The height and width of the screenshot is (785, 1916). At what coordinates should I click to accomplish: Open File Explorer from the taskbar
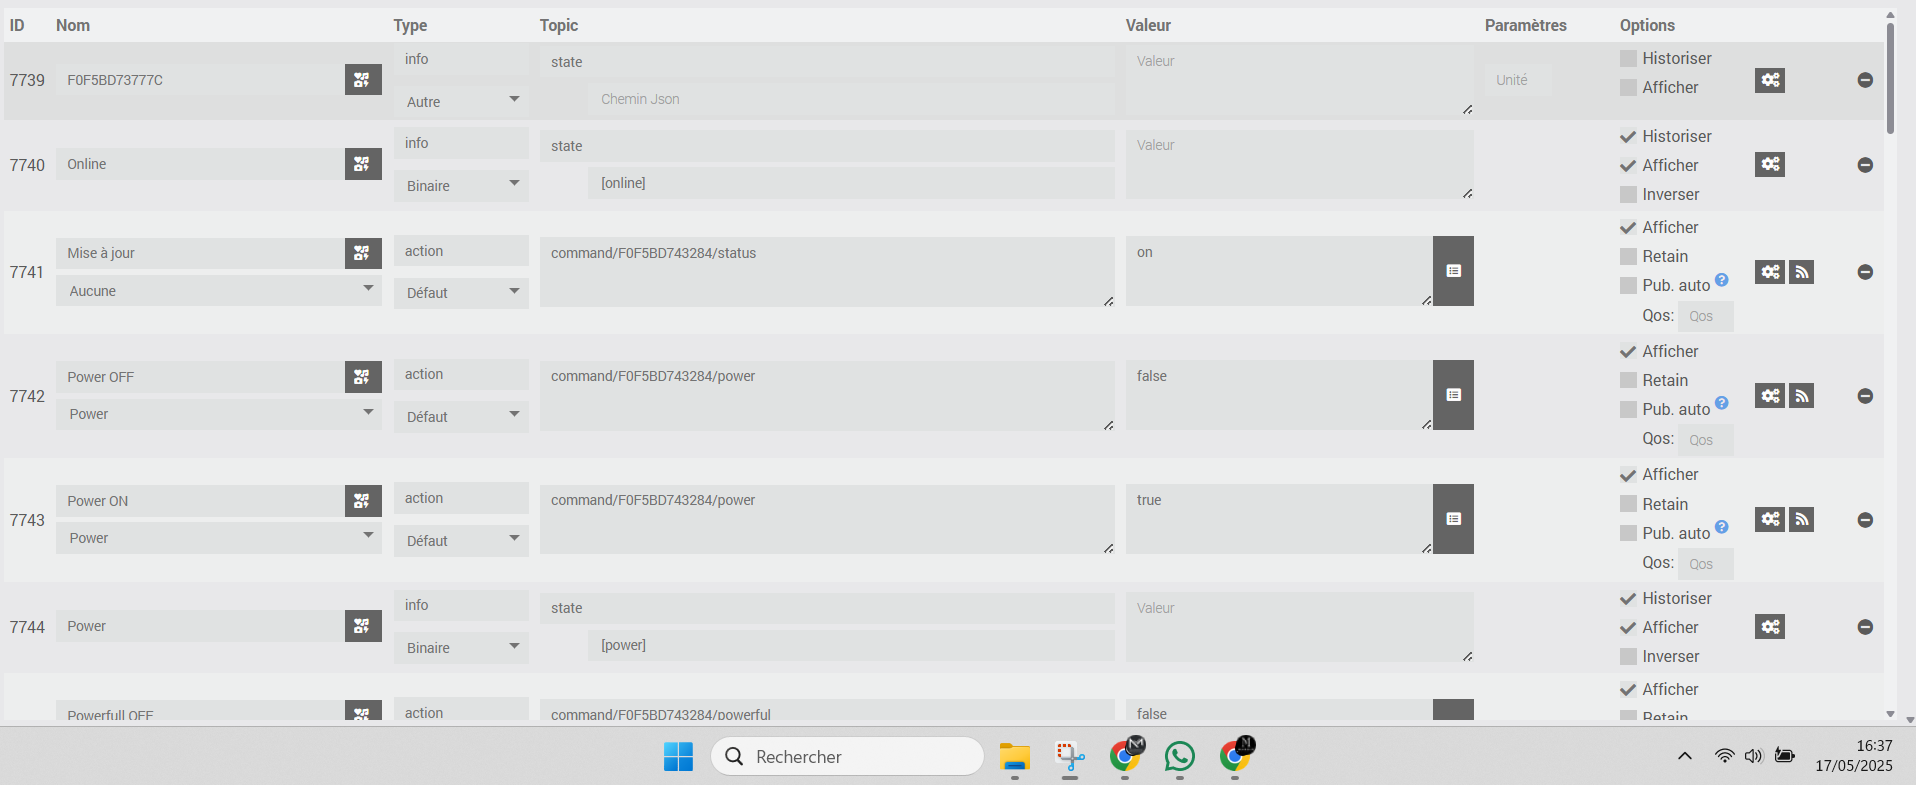(x=1015, y=757)
